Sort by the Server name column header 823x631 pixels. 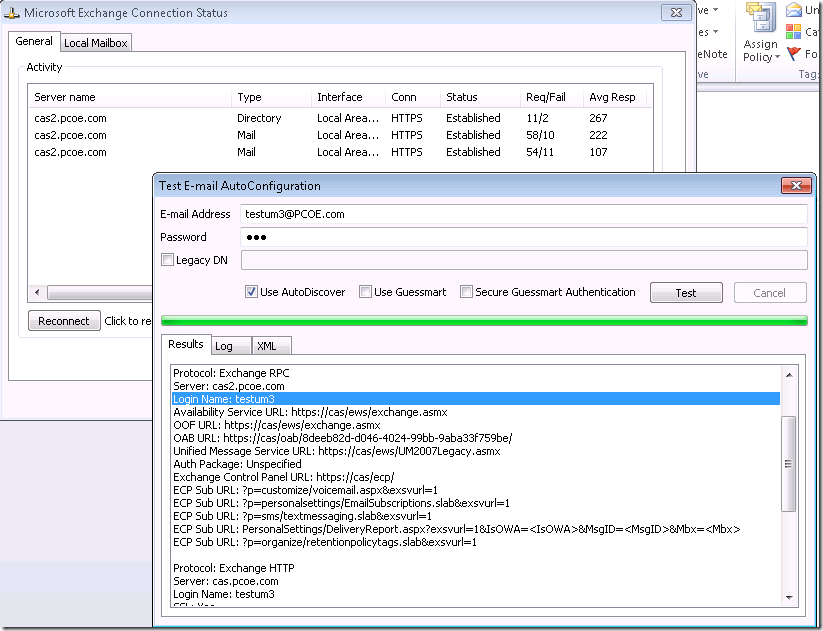click(x=130, y=97)
